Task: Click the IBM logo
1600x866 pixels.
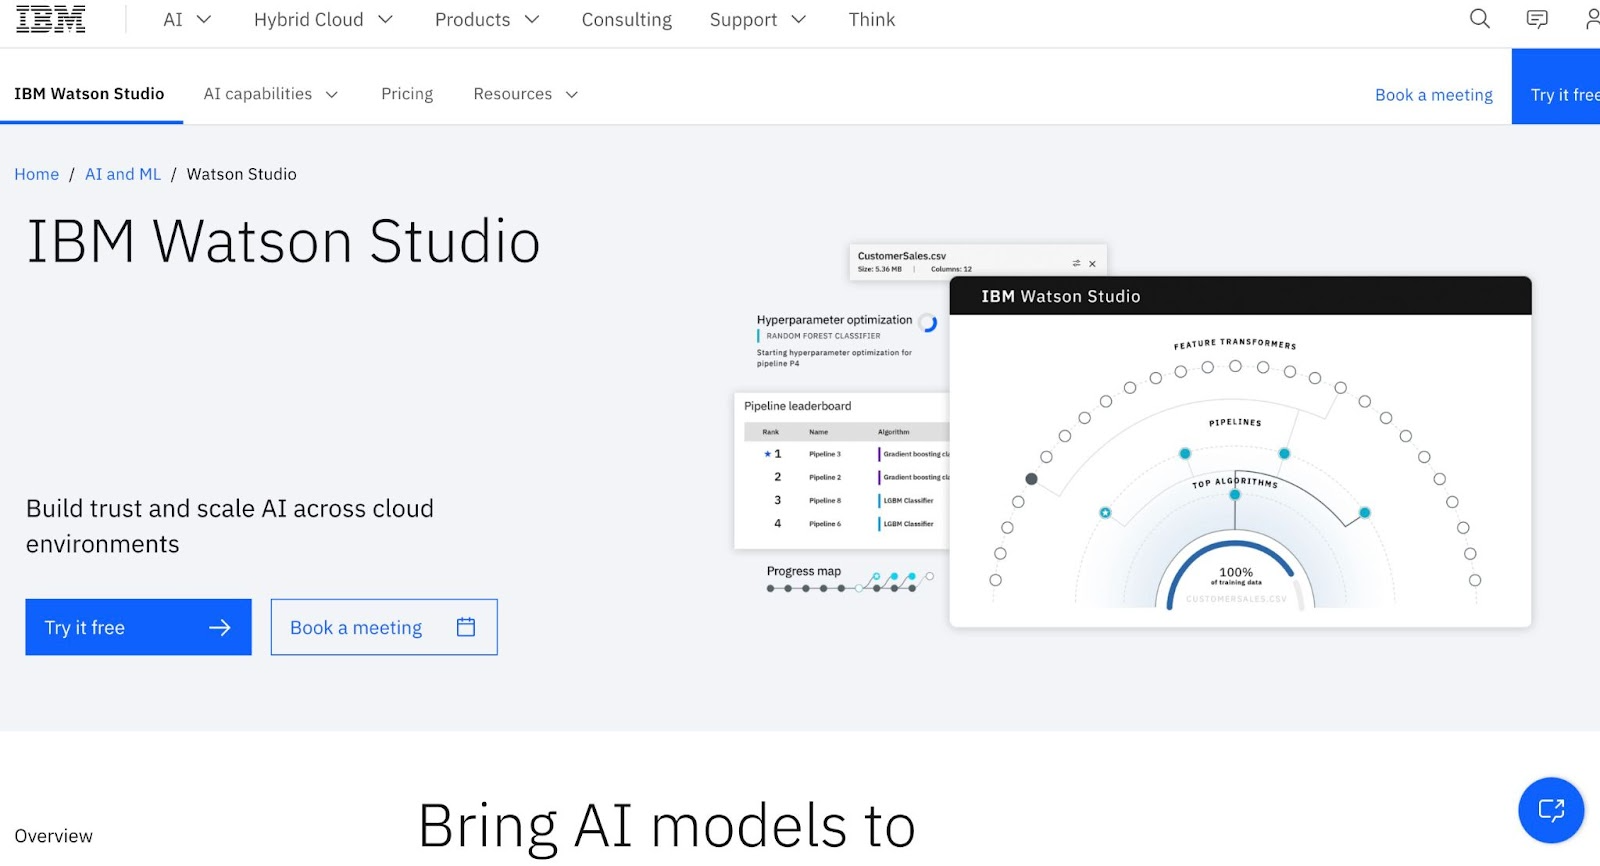Action: pos(51,19)
